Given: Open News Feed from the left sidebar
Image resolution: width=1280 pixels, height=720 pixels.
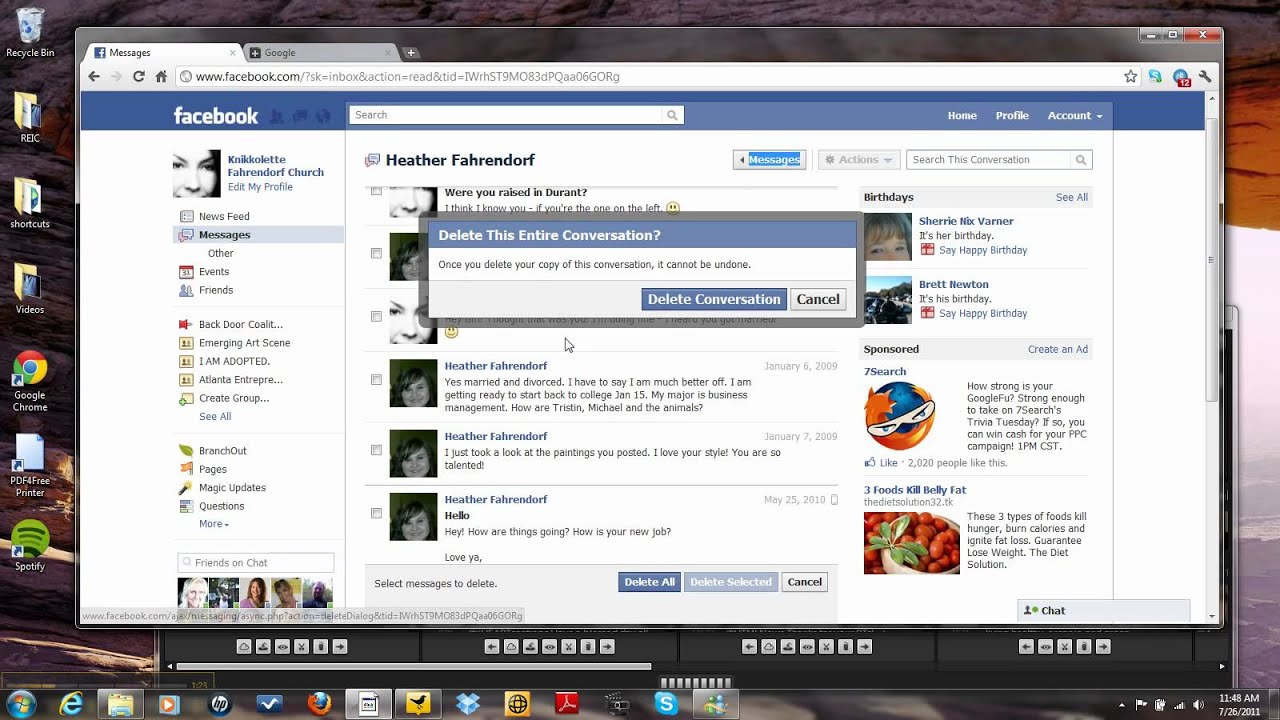Looking at the screenshot, I should [x=224, y=216].
